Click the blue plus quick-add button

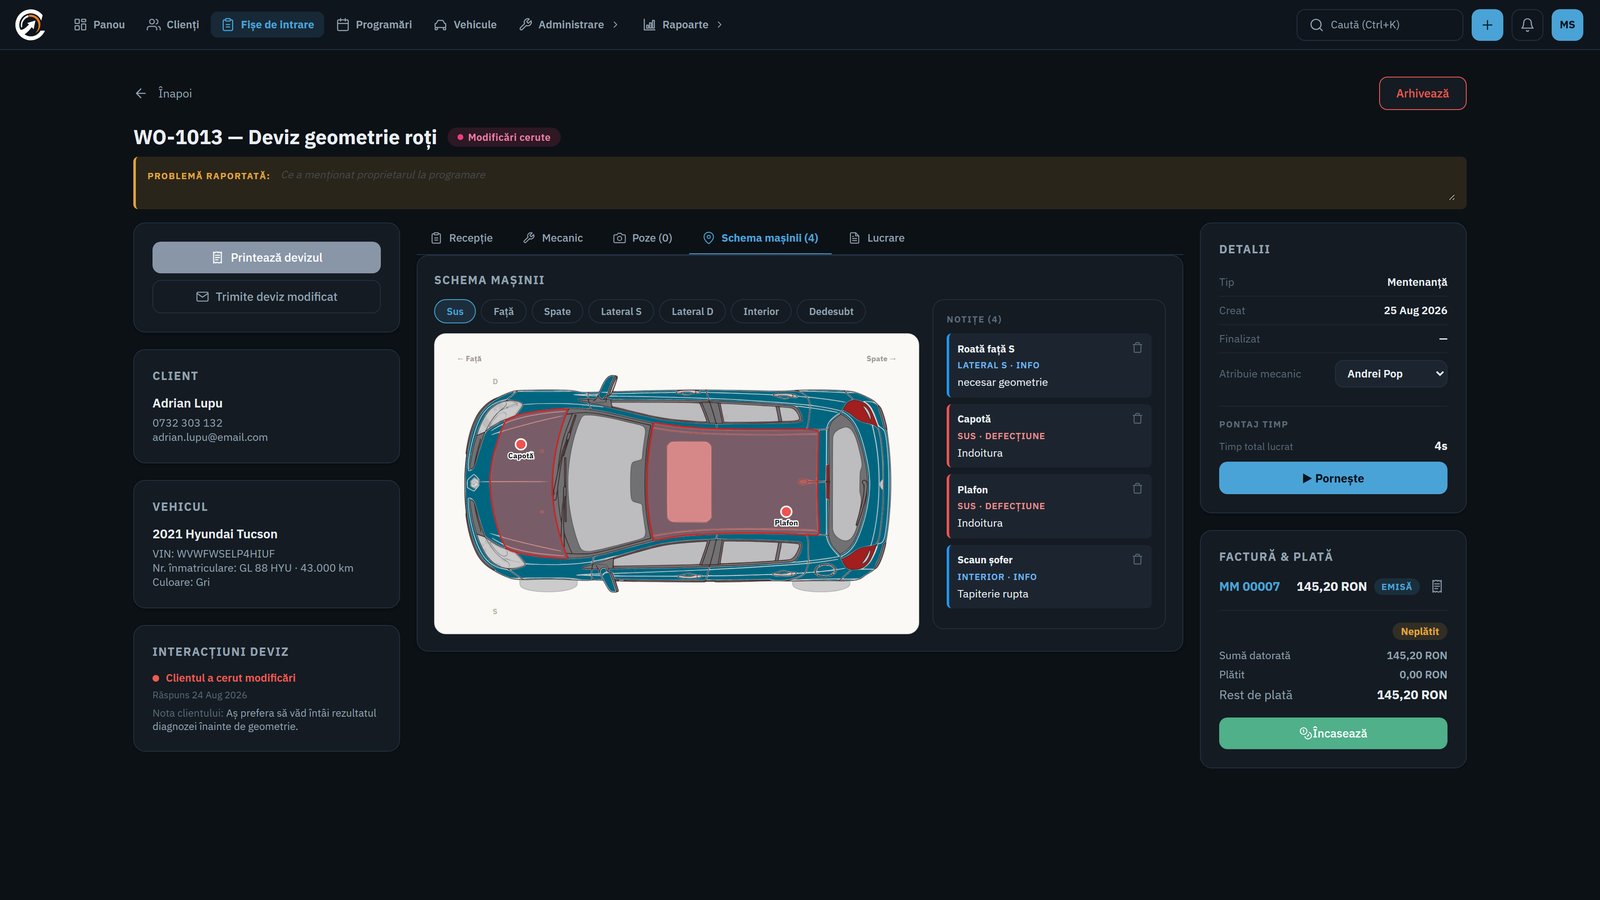pyautogui.click(x=1487, y=25)
